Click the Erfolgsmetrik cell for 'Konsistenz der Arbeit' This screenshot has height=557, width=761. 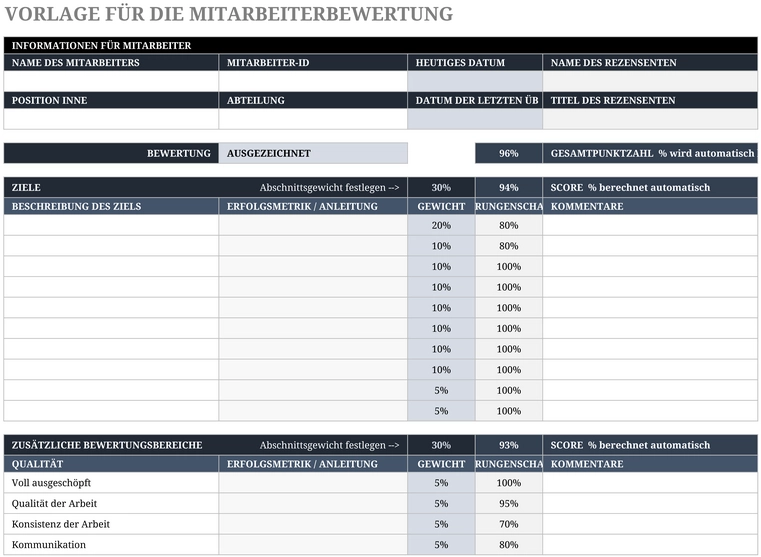(313, 524)
